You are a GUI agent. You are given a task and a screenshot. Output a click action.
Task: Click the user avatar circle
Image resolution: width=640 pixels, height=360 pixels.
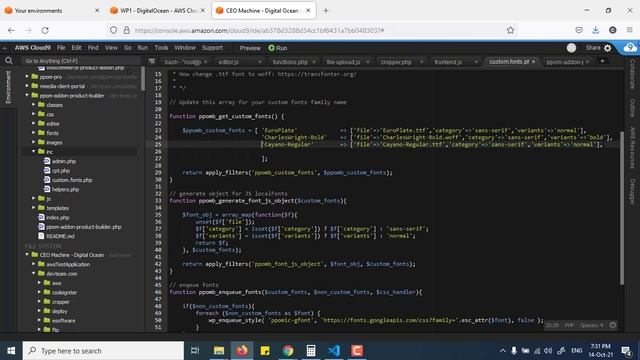[x=571, y=48]
